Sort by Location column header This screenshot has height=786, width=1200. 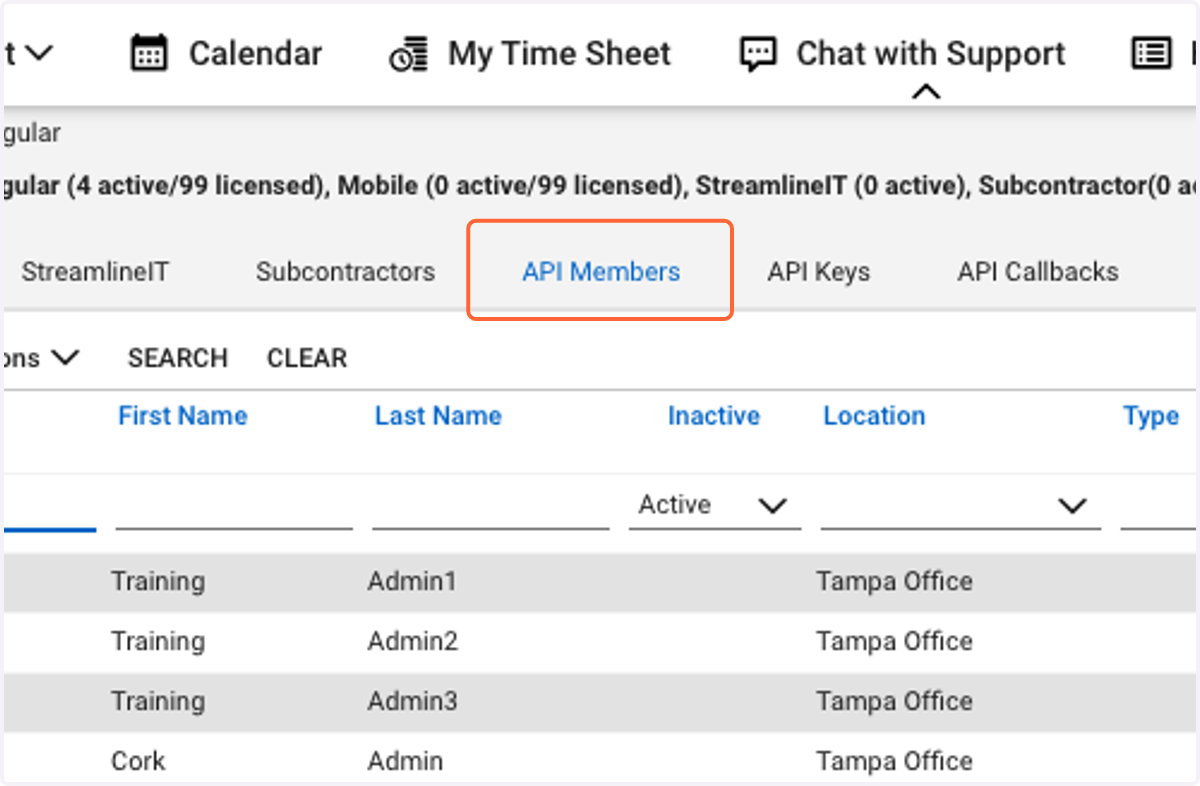coord(874,416)
